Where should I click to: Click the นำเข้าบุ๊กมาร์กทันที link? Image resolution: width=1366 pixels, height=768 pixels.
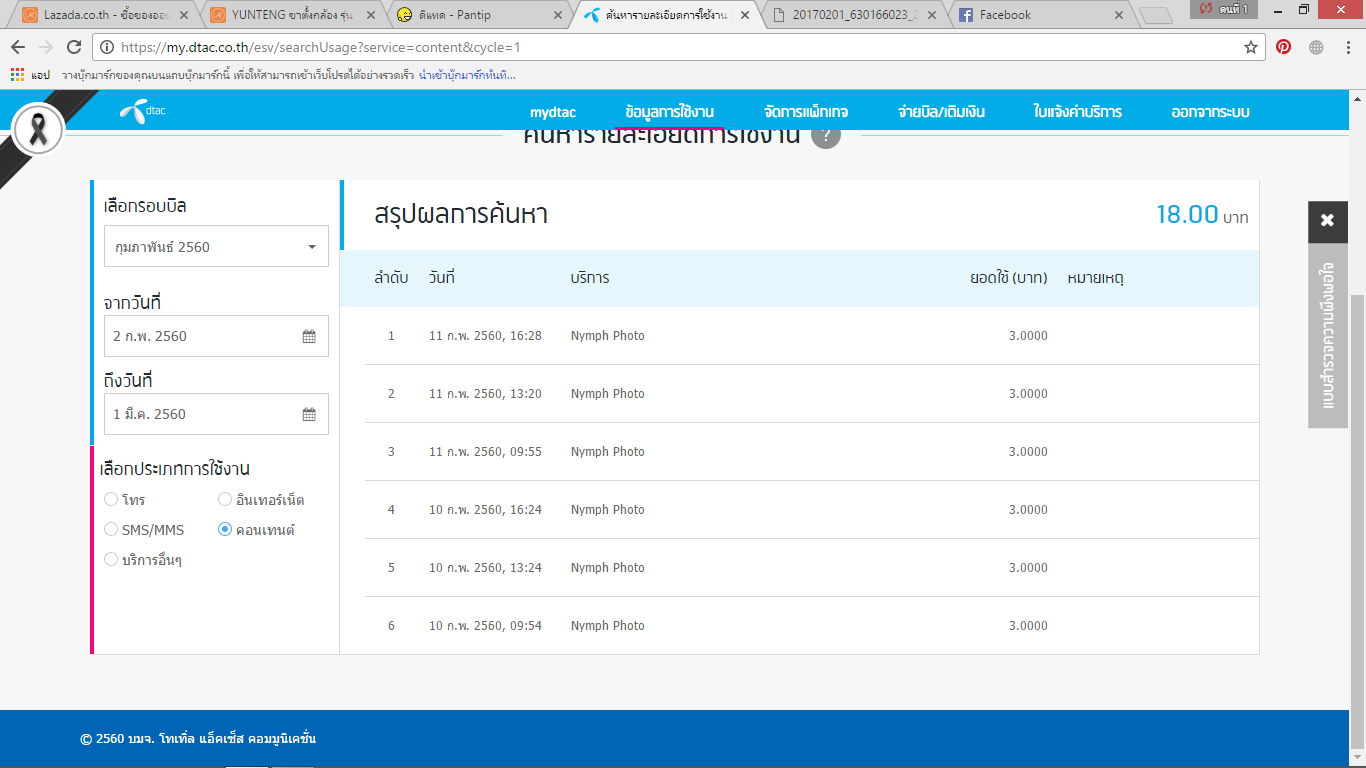pos(468,75)
